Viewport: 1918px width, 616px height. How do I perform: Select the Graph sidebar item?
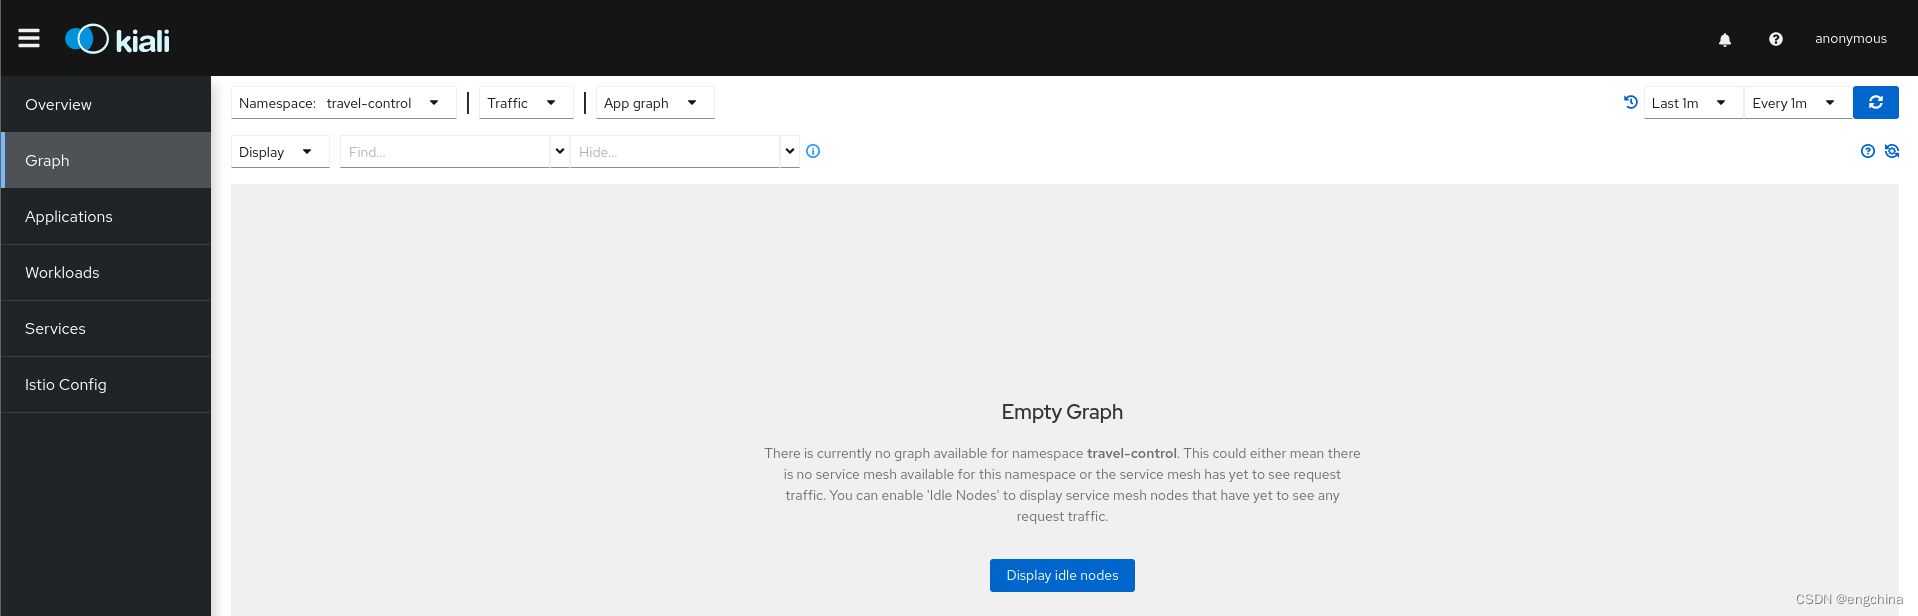[106, 160]
